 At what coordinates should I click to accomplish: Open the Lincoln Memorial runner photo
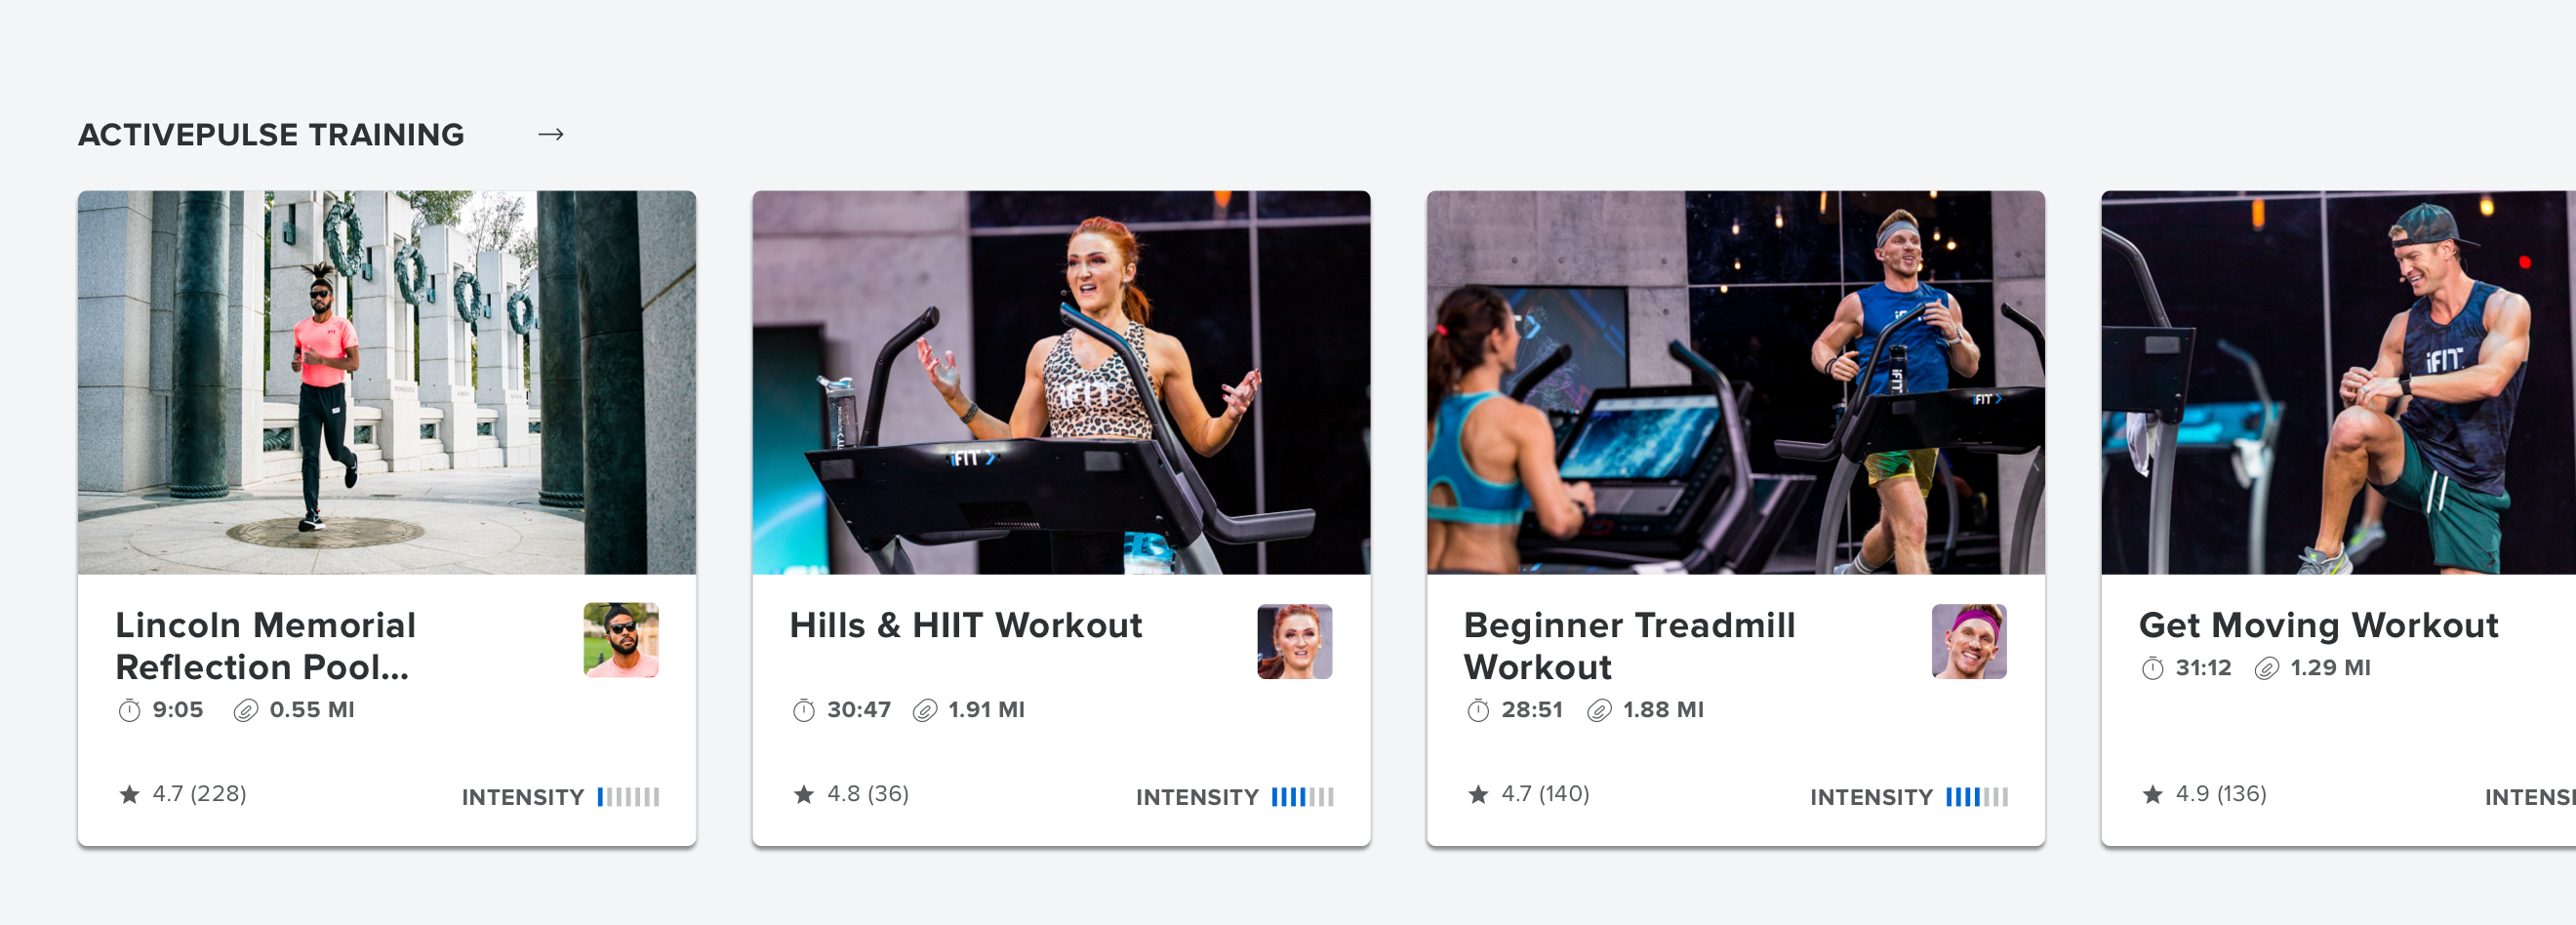coord(387,382)
